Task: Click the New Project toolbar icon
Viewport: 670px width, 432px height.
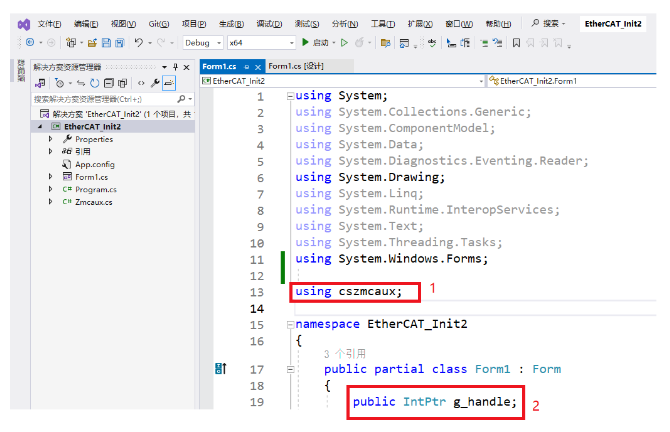Action: pyautogui.click(x=71, y=43)
